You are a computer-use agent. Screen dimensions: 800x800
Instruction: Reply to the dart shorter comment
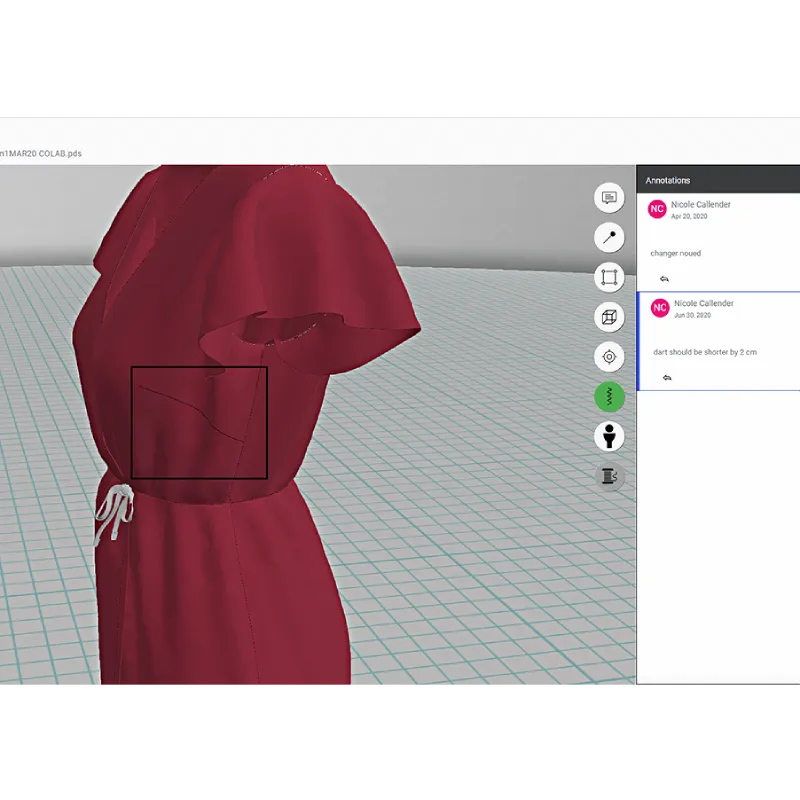click(667, 378)
